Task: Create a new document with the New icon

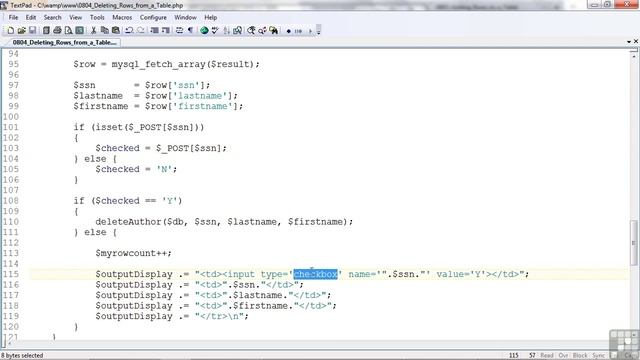Action: 11,31
